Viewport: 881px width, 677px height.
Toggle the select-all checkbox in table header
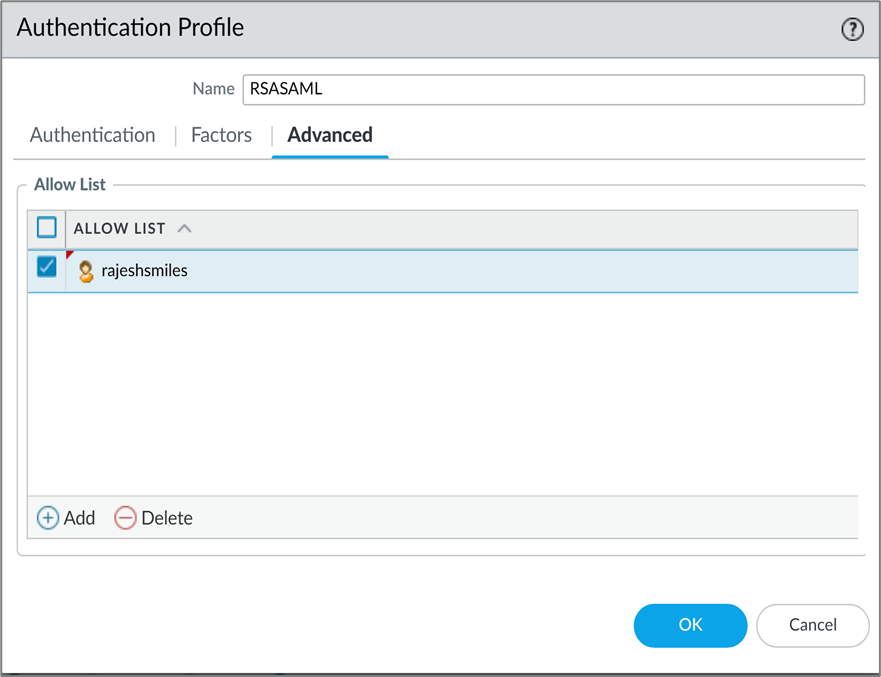coord(47,228)
